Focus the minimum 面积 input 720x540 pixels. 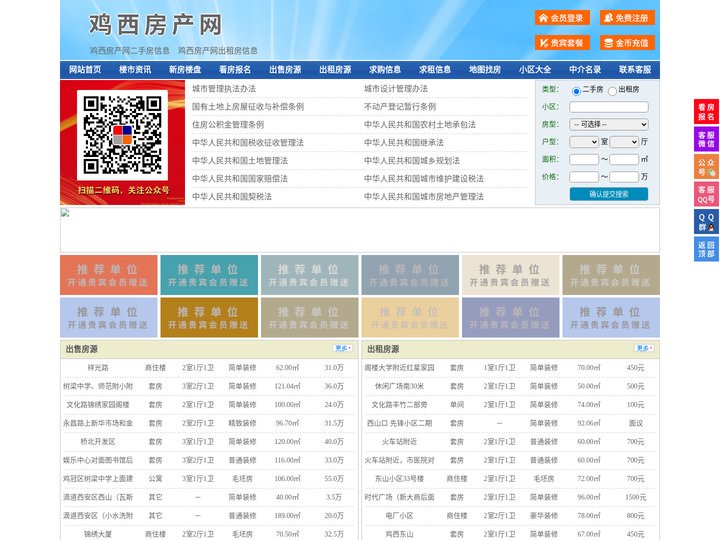[x=584, y=159]
